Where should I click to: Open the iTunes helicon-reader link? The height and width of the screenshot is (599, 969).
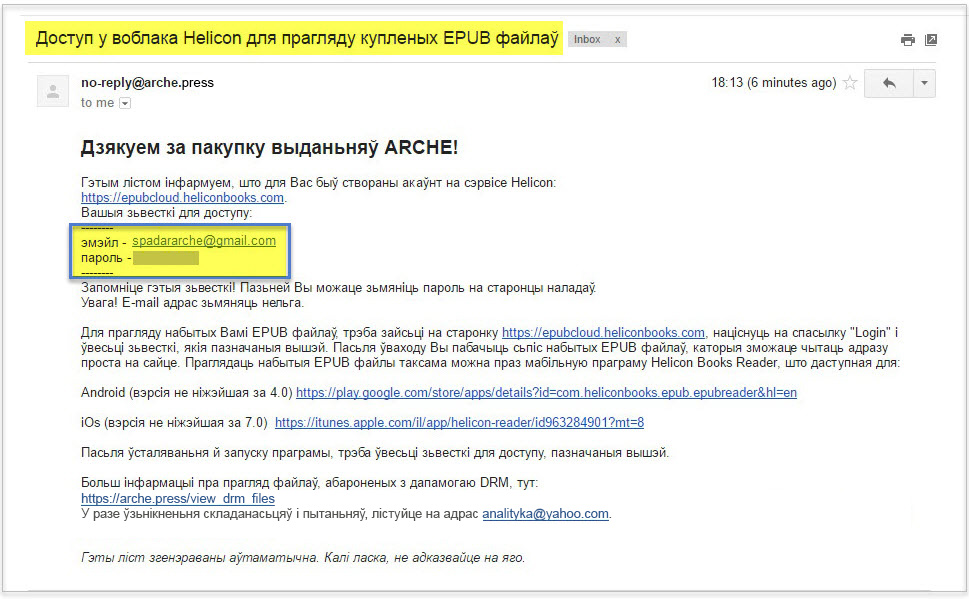click(x=459, y=423)
